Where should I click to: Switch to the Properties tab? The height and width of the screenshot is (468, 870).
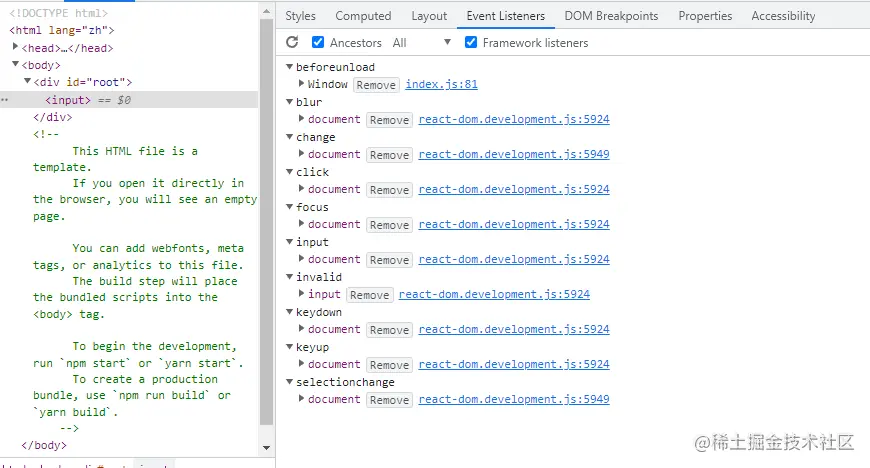point(705,16)
